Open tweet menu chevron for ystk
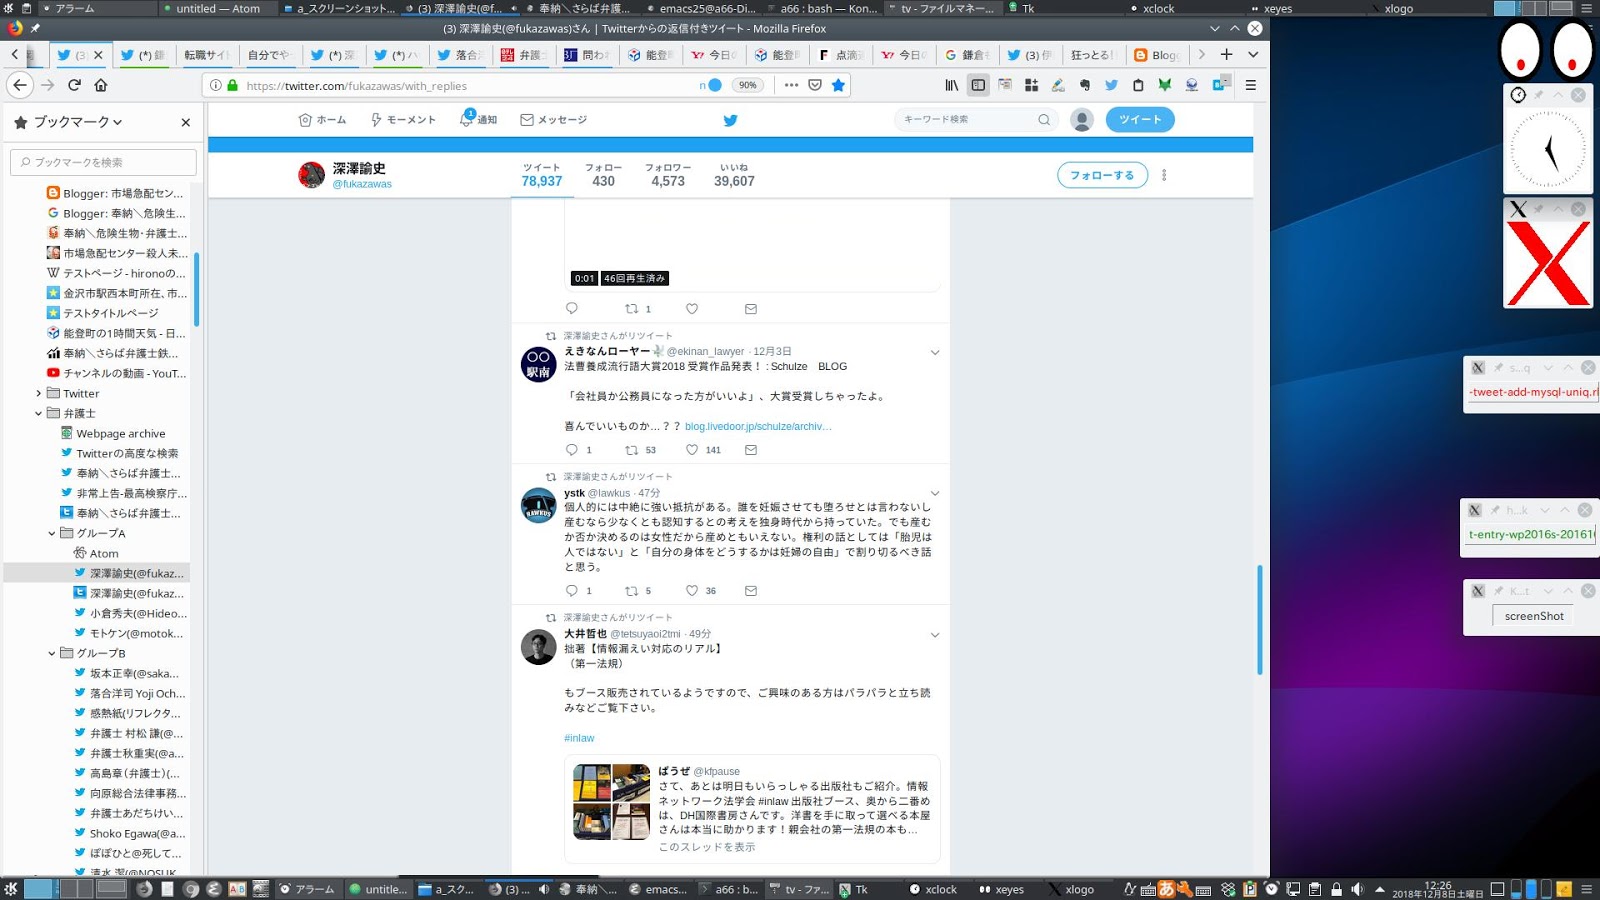The width and height of the screenshot is (1600, 900). 935,493
